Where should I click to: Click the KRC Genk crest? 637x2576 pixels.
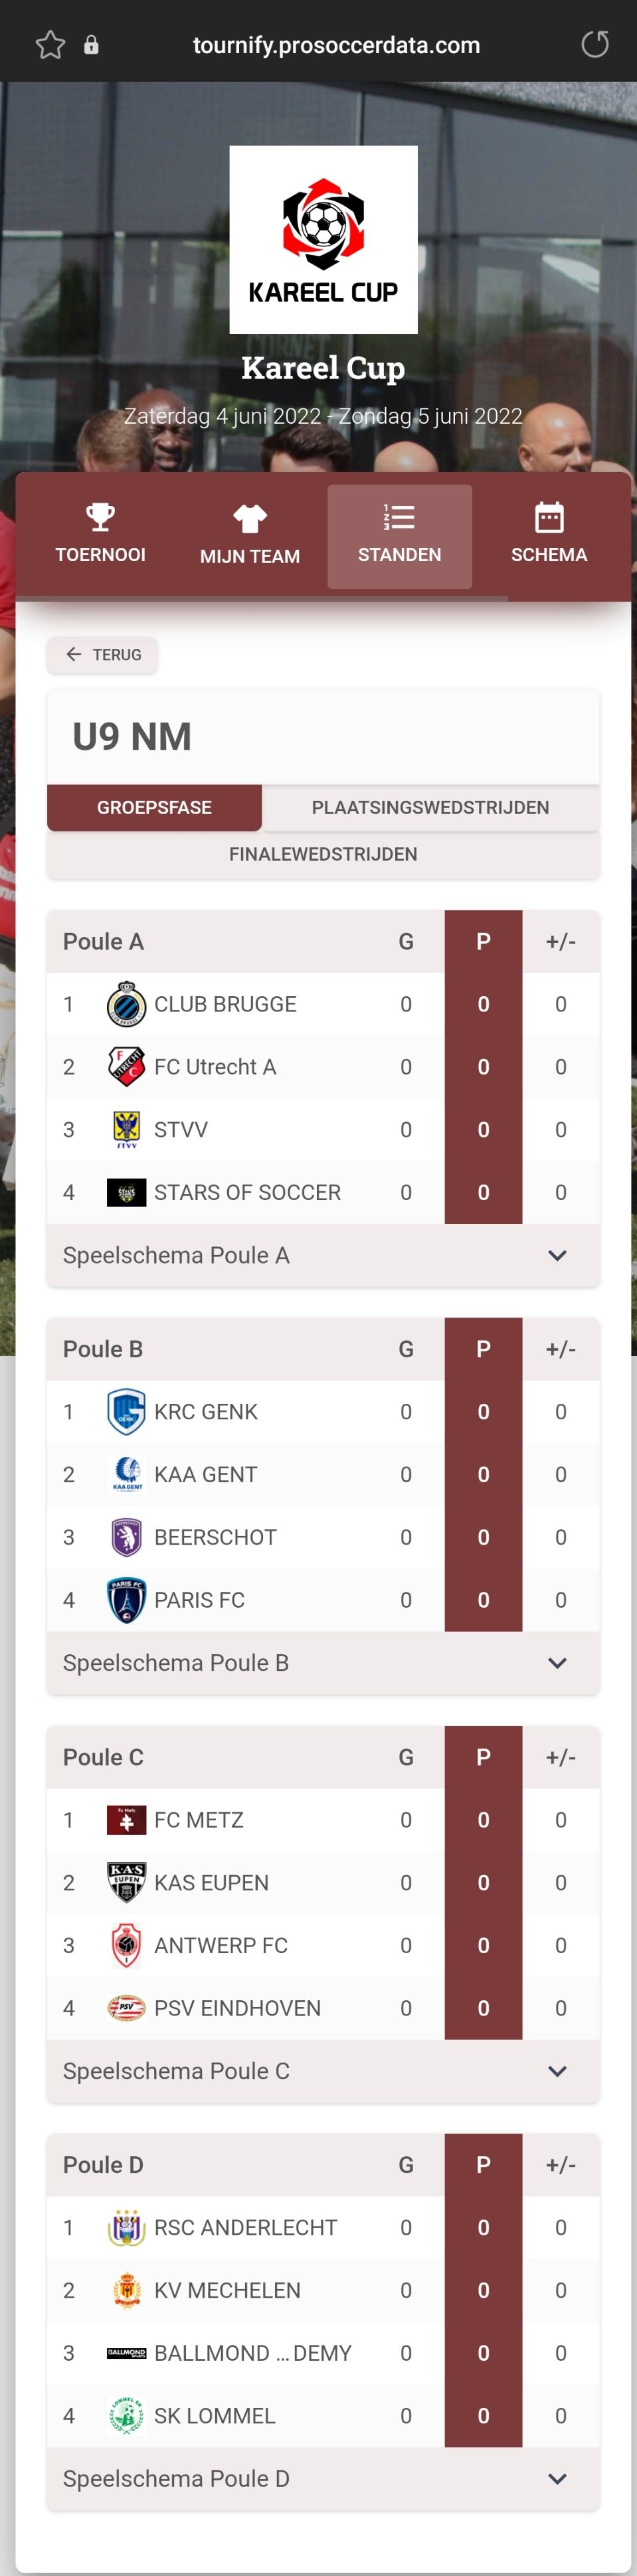[x=126, y=1412]
